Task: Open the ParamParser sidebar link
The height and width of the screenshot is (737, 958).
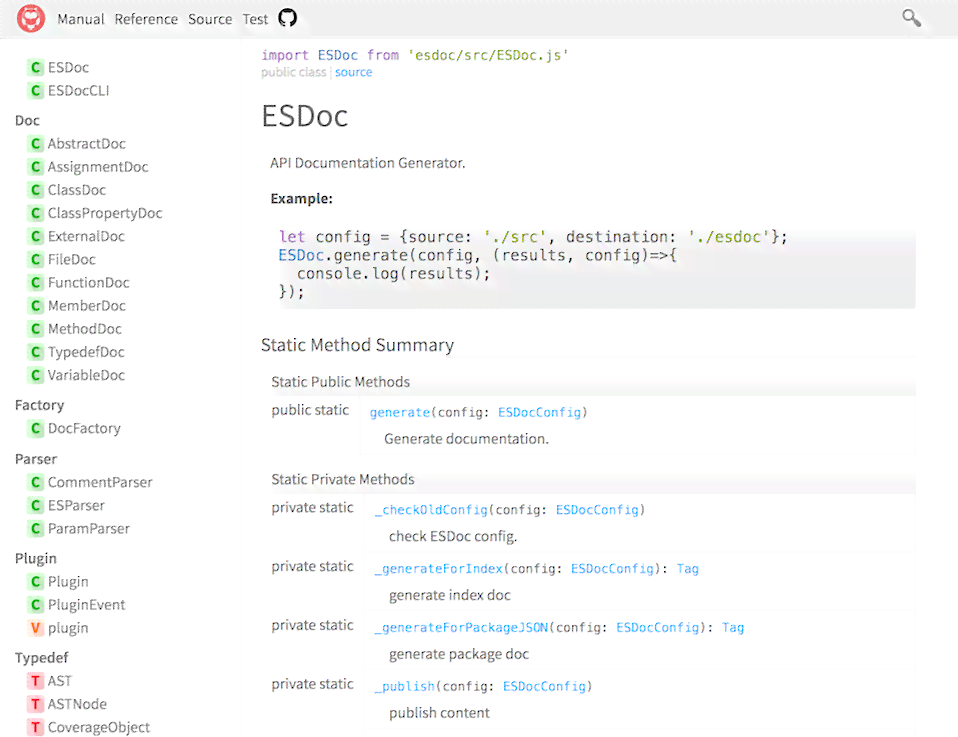Action: (x=89, y=529)
